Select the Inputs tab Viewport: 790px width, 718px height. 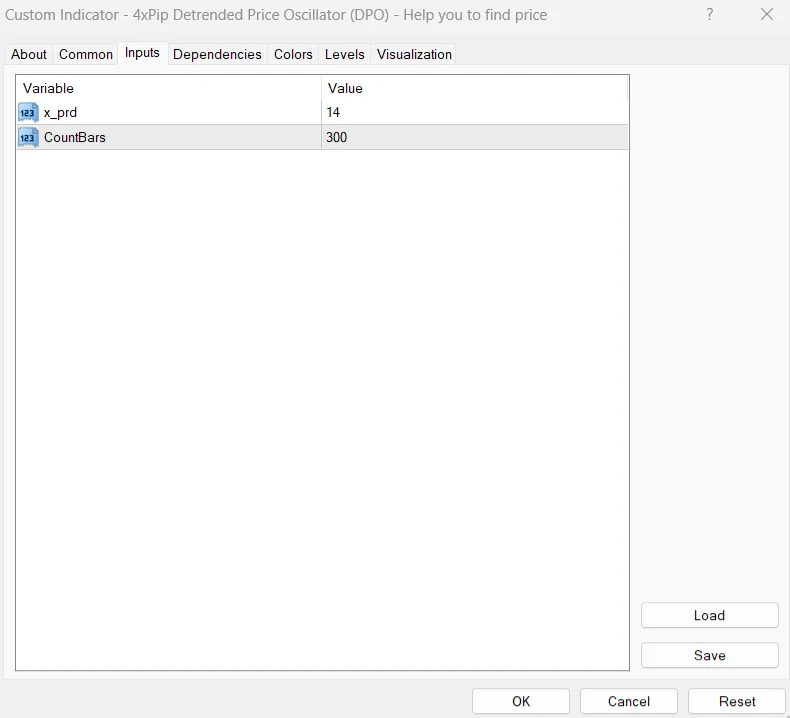click(142, 53)
